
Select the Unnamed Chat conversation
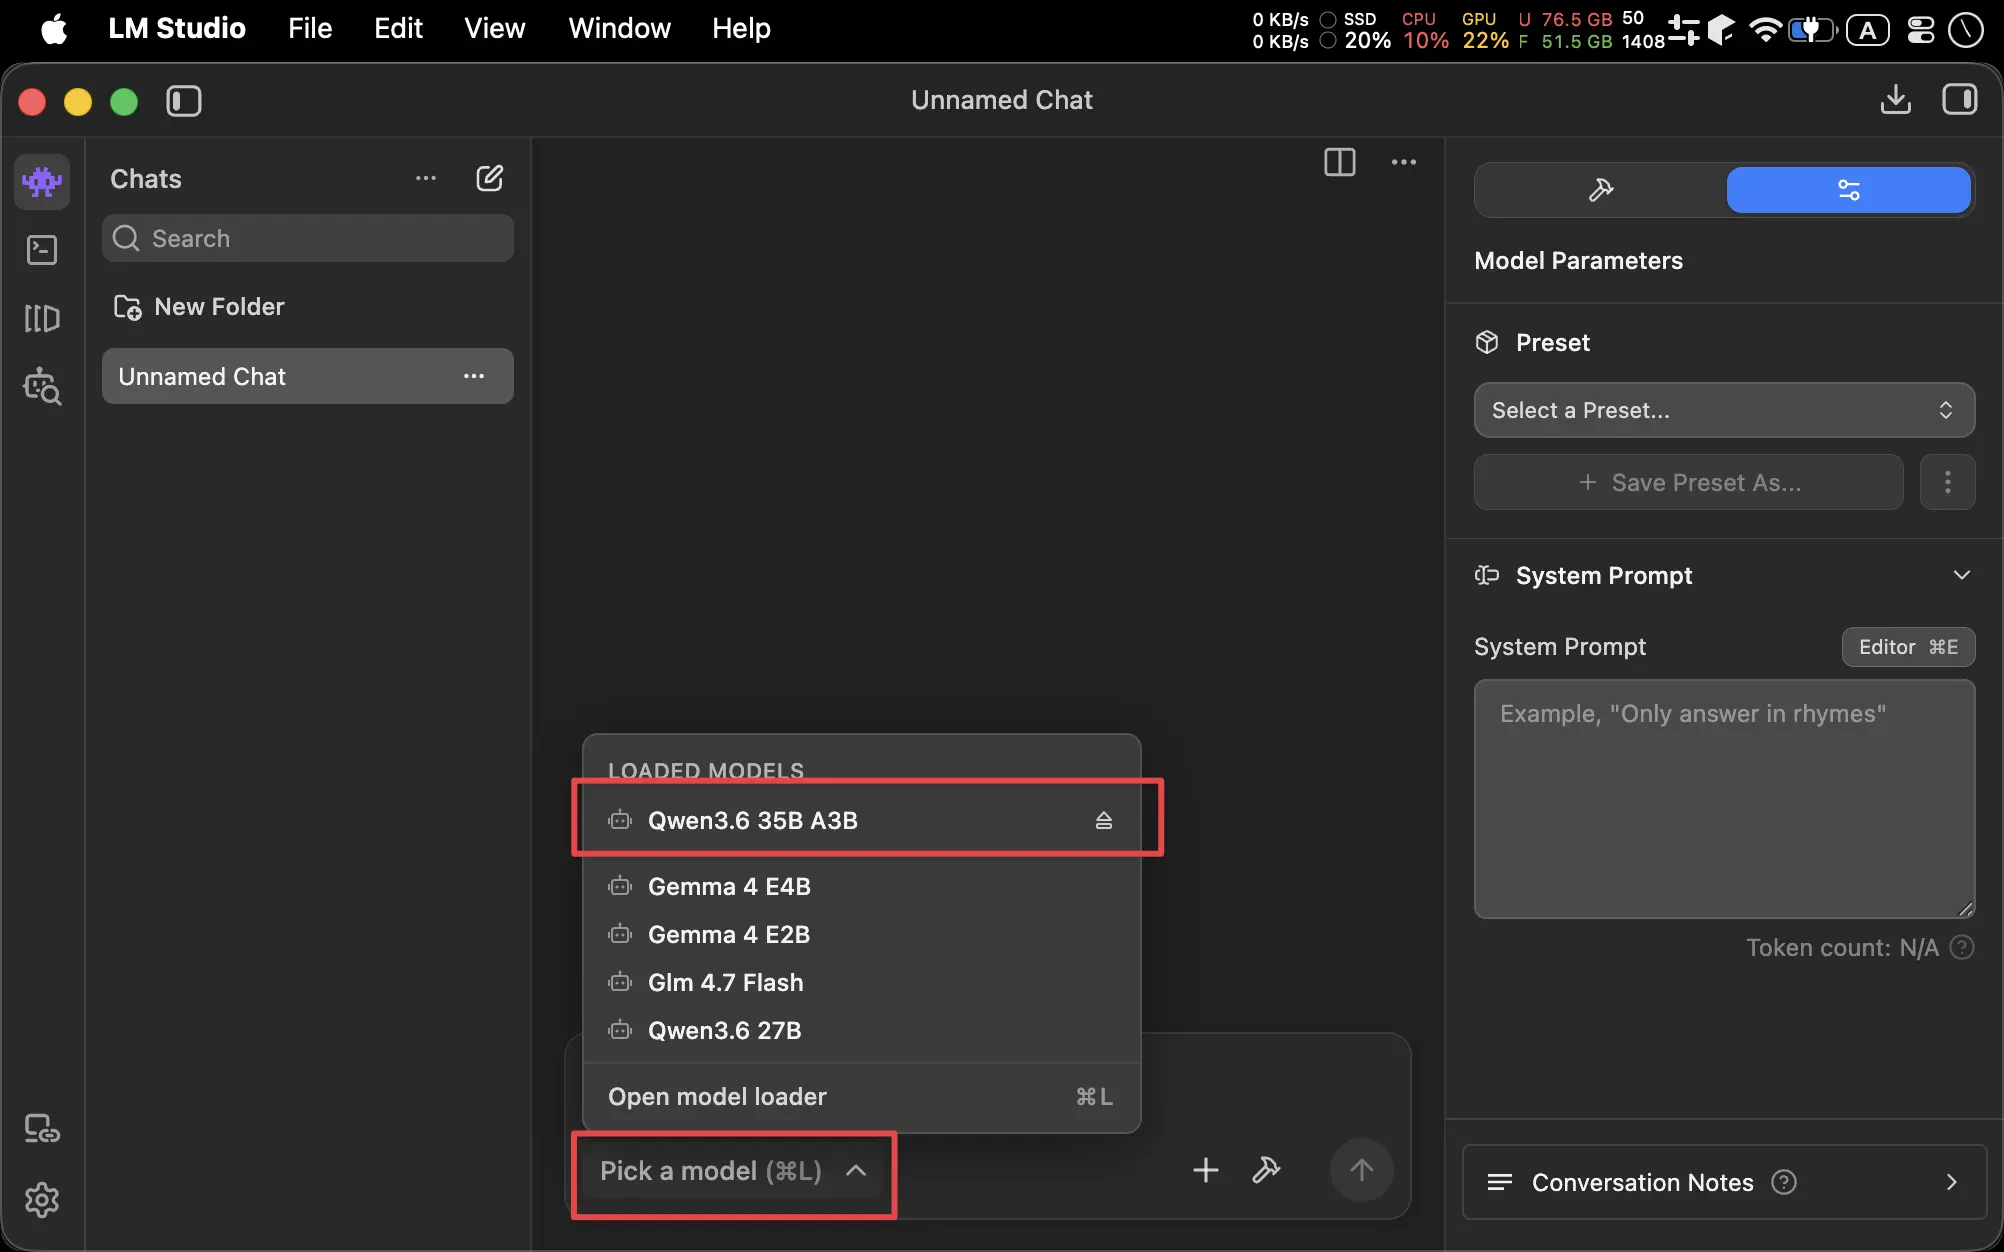tap(308, 376)
